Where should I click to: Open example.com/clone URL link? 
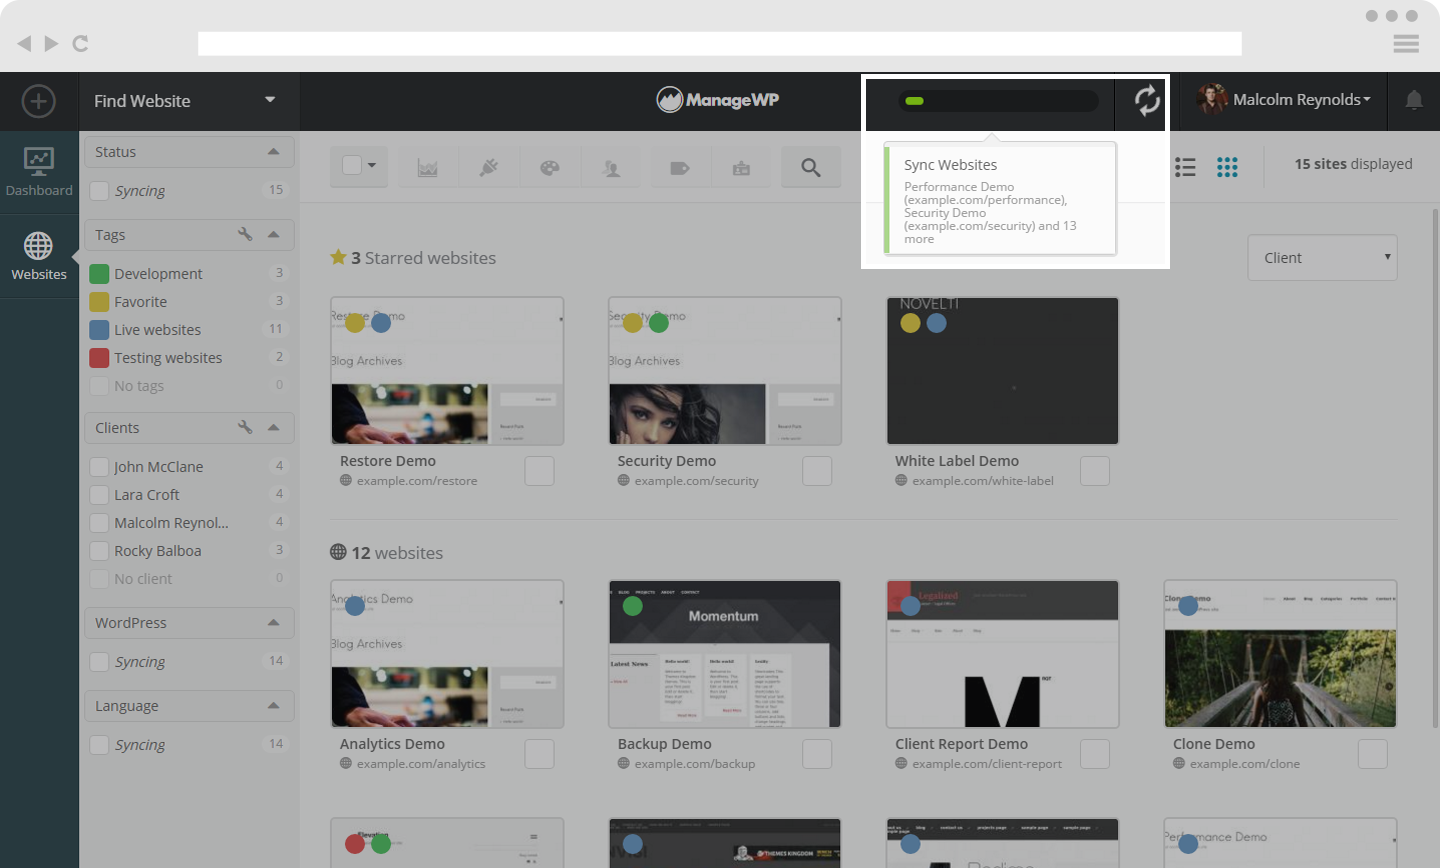point(1245,764)
